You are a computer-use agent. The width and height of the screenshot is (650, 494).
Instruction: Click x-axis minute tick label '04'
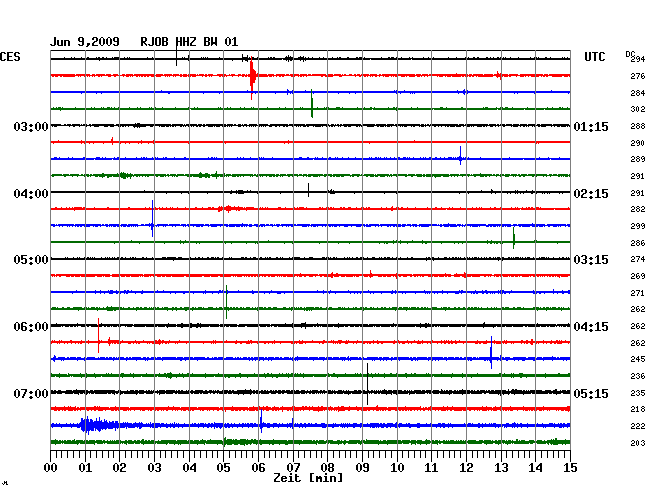(x=189, y=468)
